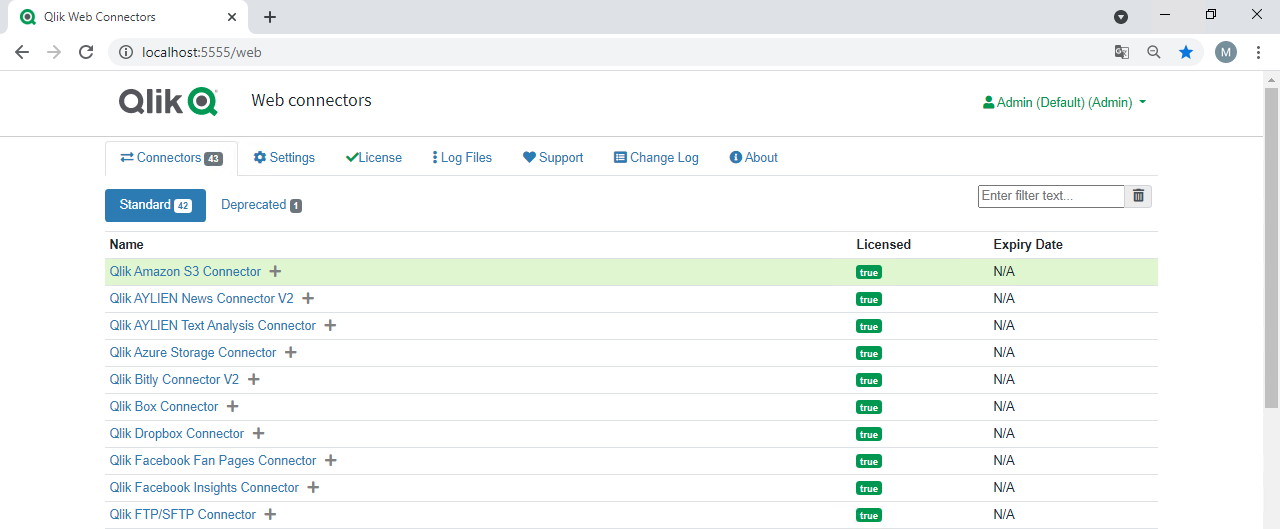The width and height of the screenshot is (1280, 529).
Task: View site information icon in address bar
Action: click(126, 52)
